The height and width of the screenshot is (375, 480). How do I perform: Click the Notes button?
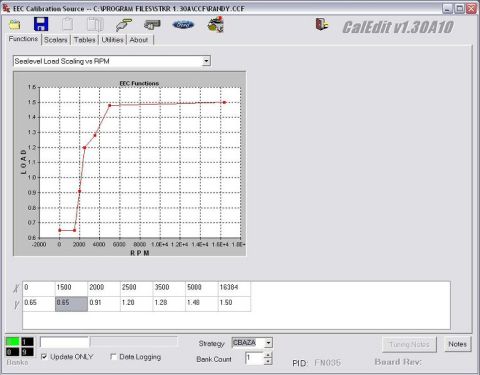[457, 344]
